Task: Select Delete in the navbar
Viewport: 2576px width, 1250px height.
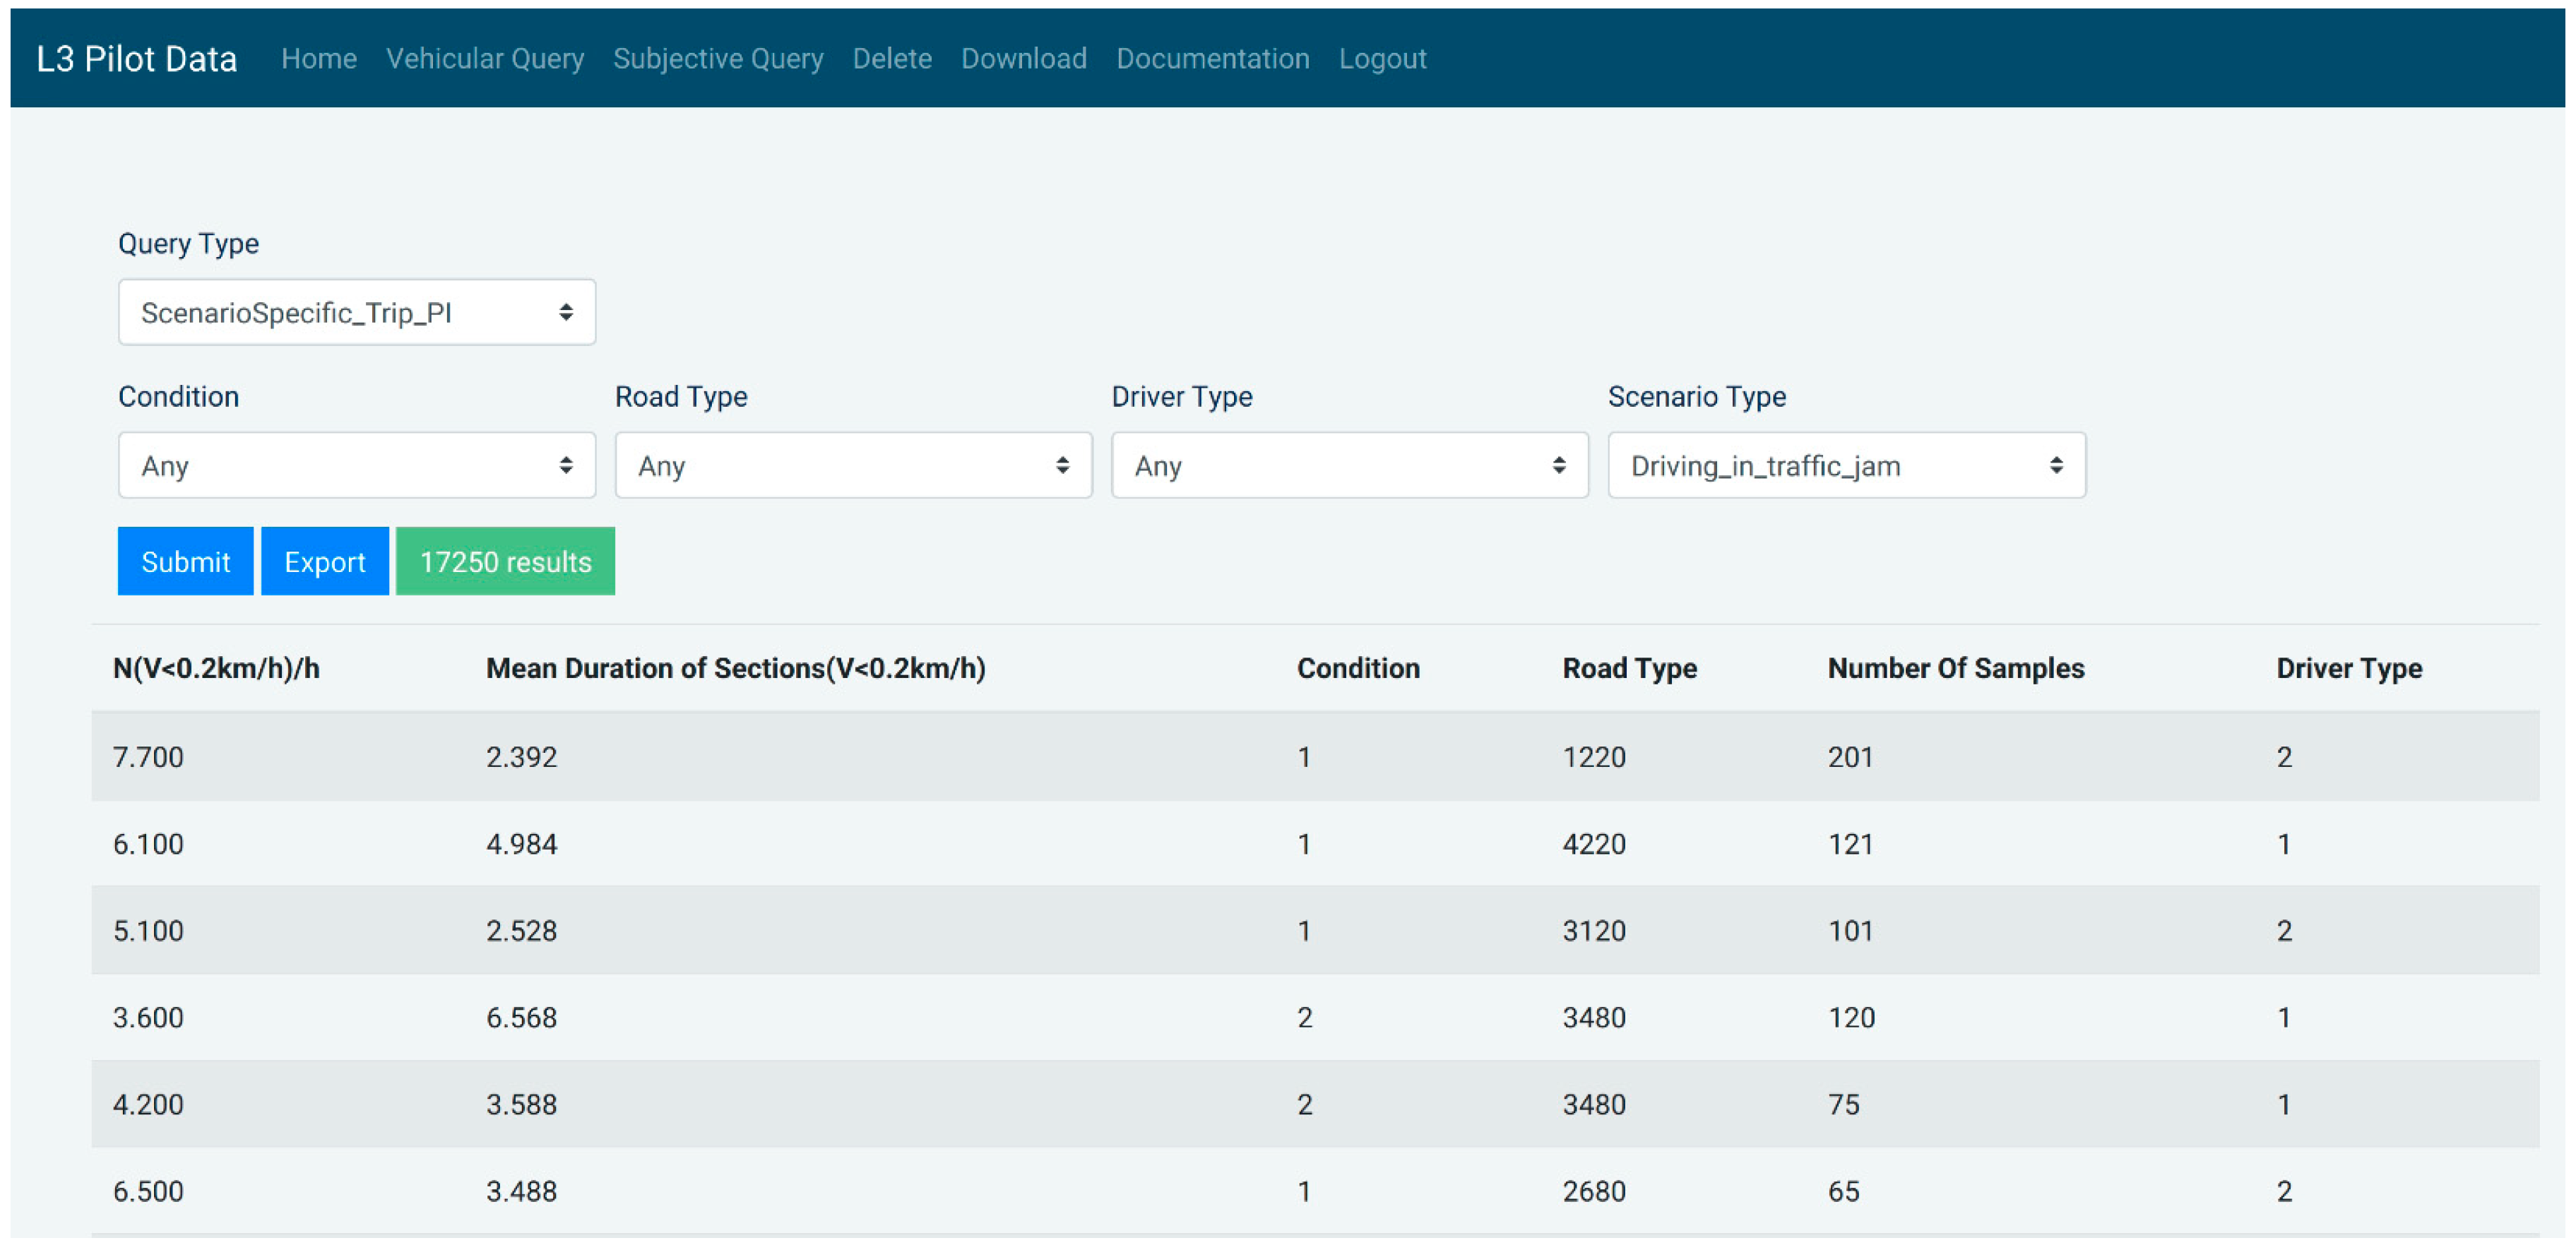Action: click(x=891, y=59)
